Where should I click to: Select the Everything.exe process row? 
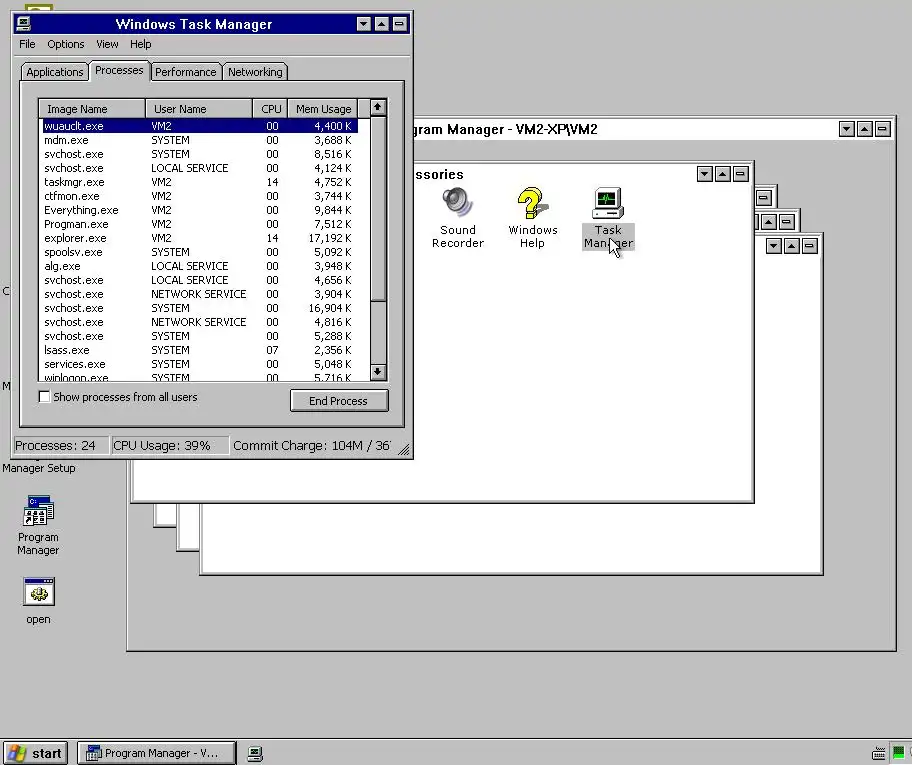pos(200,210)
